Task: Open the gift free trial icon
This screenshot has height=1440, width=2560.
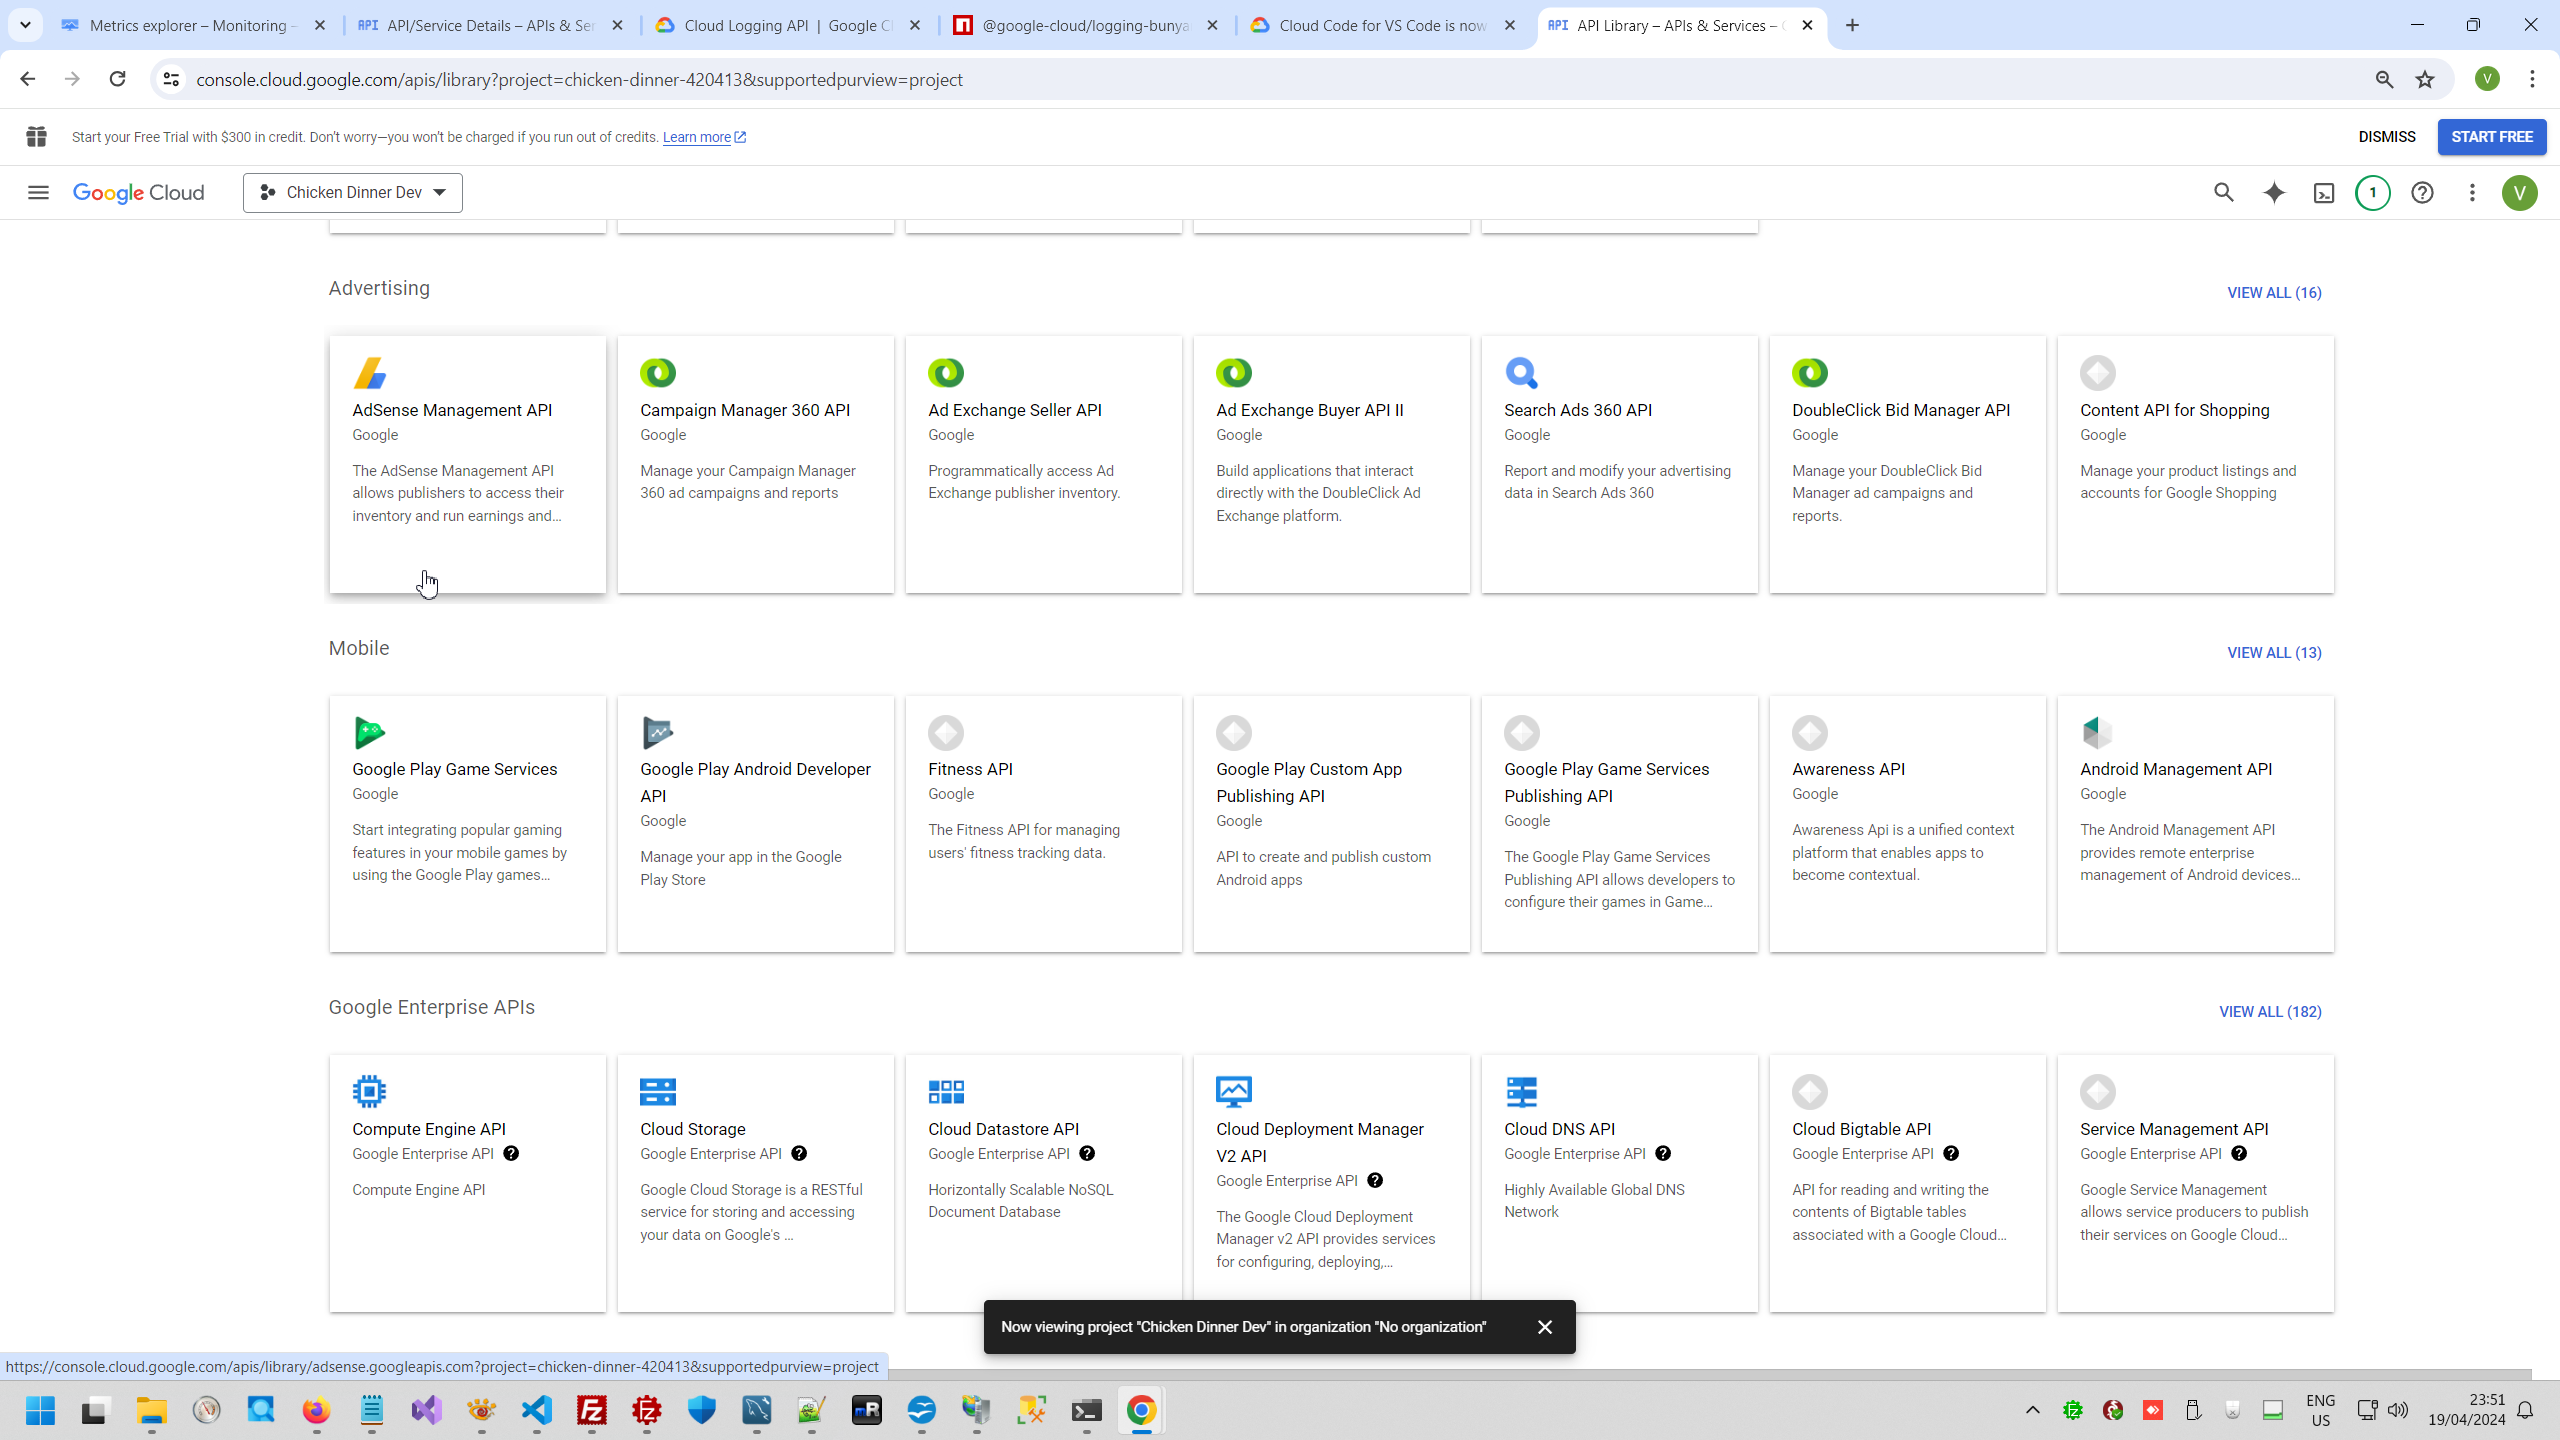Action: coord(37,137)
